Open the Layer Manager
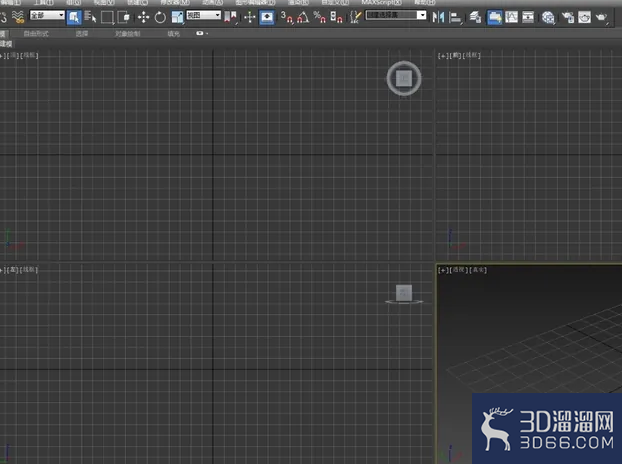 [476, 17]
